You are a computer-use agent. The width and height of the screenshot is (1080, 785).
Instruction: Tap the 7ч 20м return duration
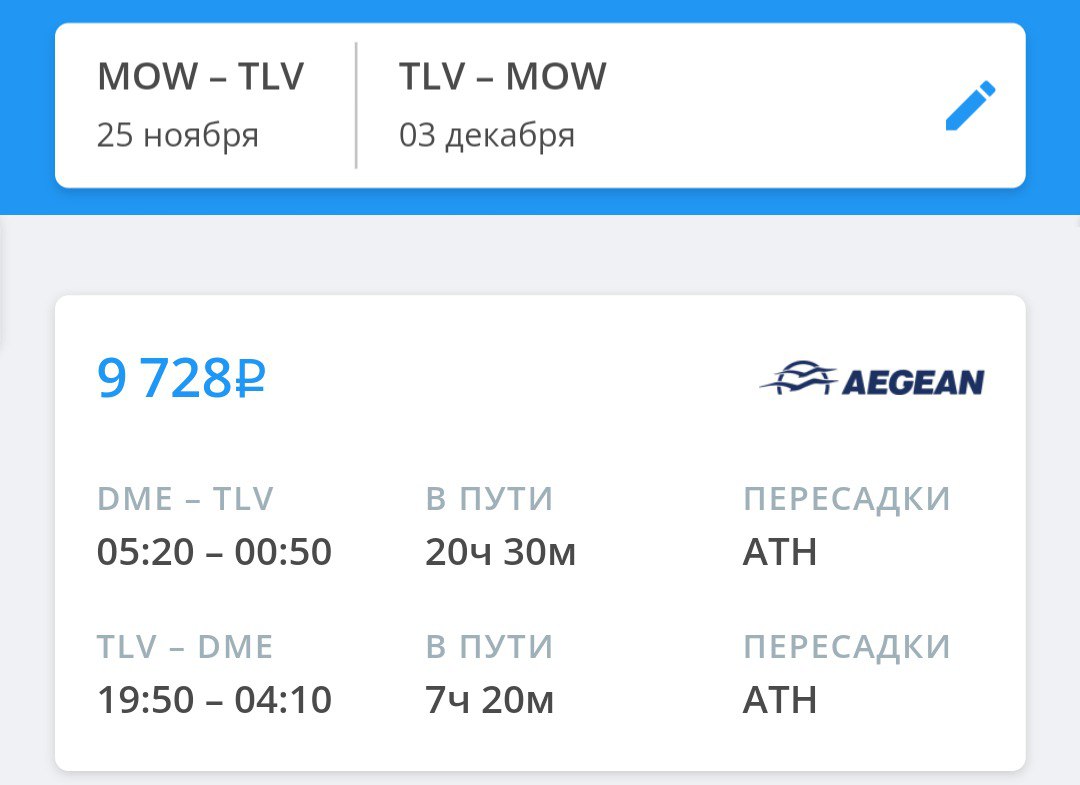pos(489,700)
